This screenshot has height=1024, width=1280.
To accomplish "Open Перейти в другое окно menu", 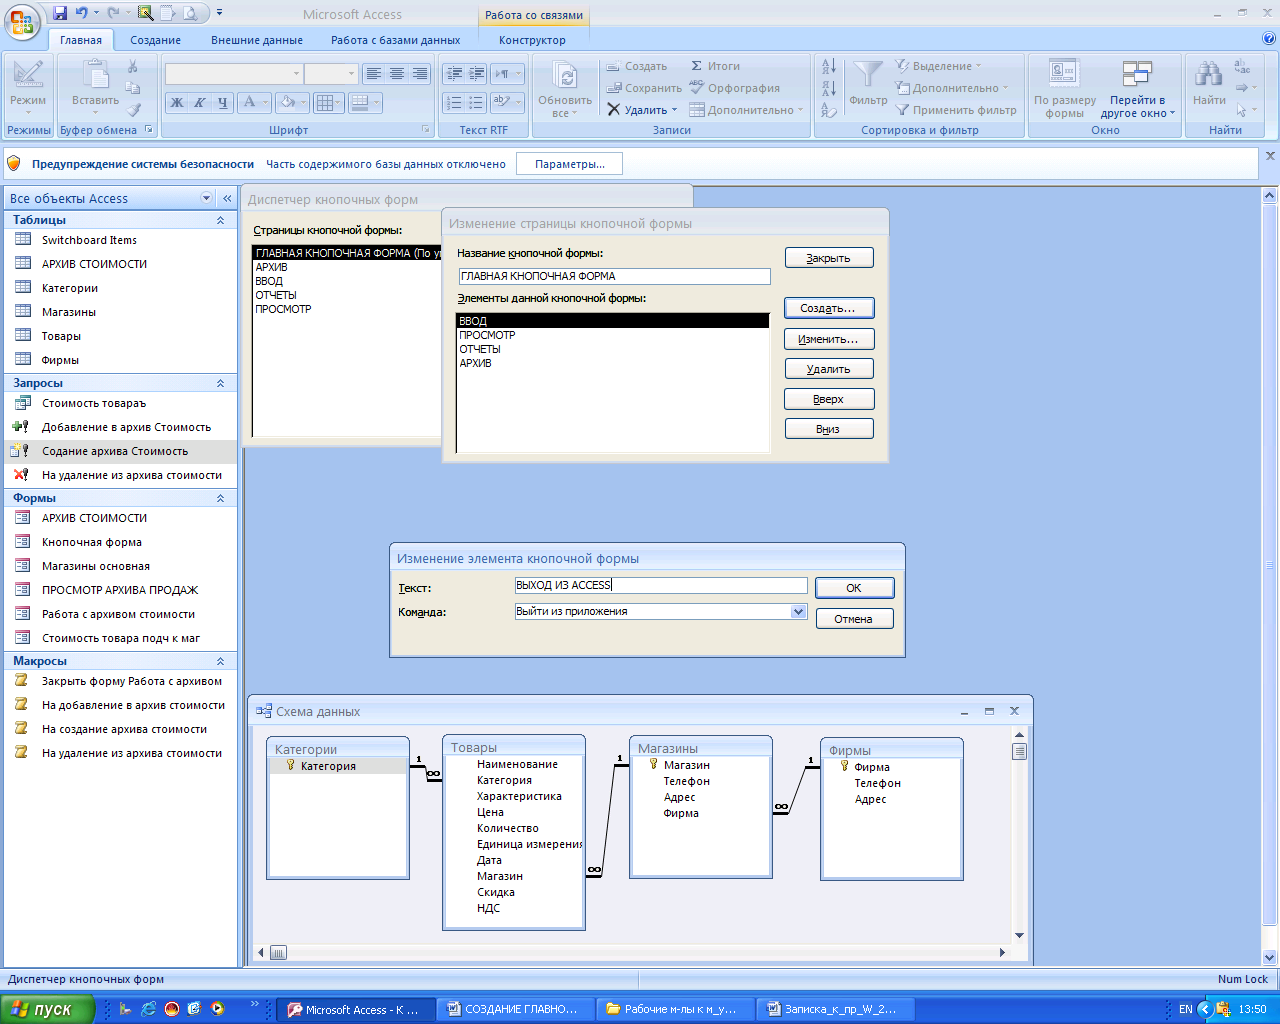I will 1137,87.
